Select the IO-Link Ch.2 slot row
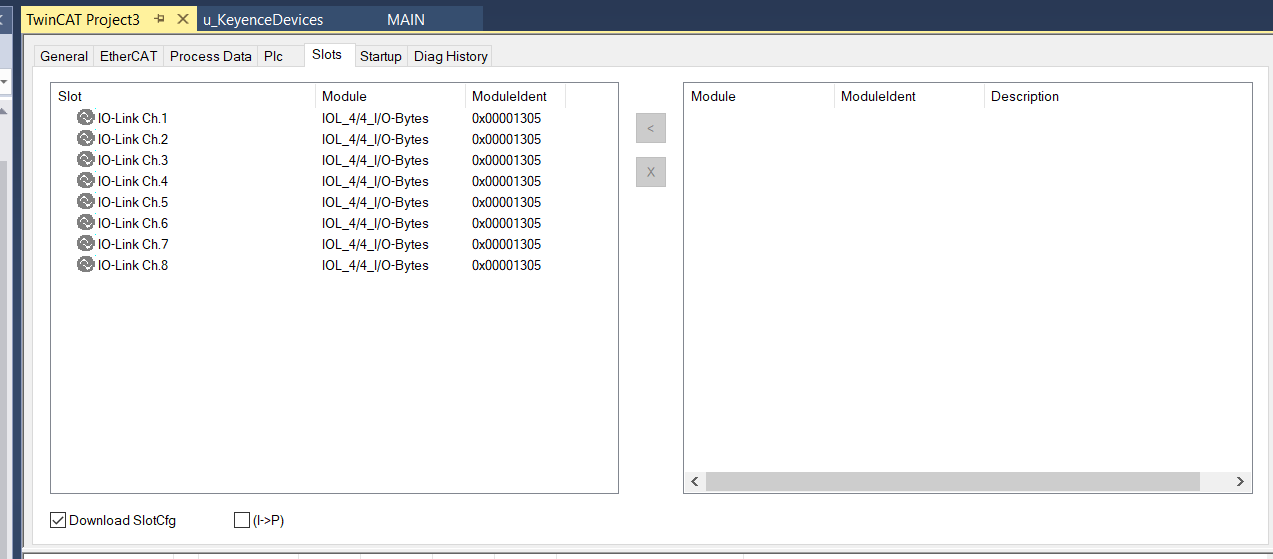 pos(310,139)
